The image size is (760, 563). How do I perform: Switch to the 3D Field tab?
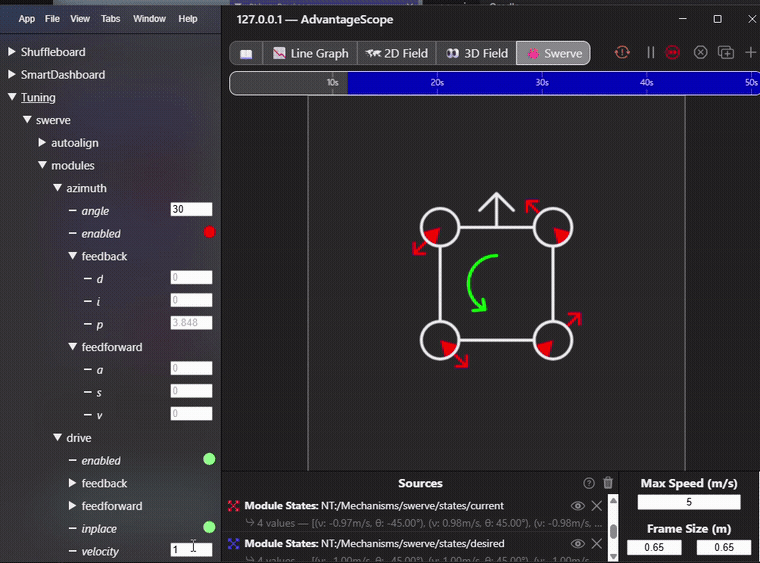[477, 53]
